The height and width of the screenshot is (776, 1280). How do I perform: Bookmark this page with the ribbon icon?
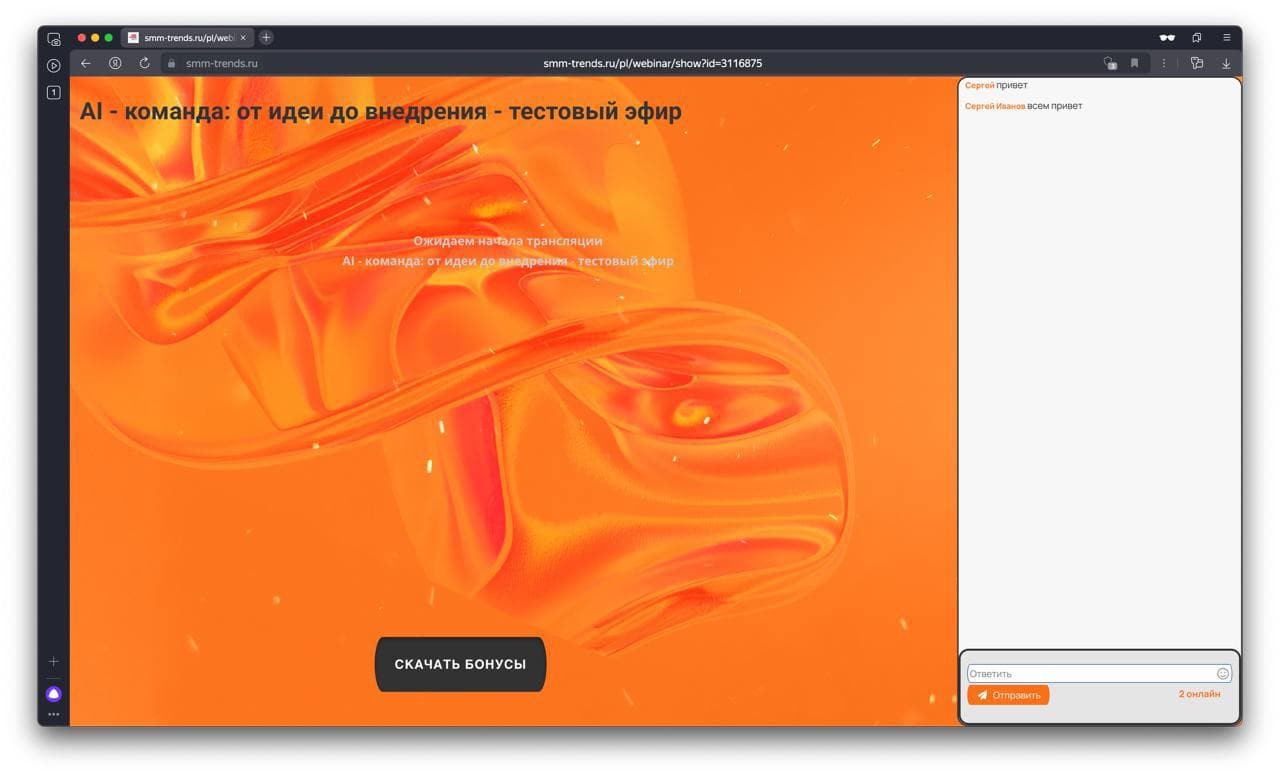click(1135, 63)
